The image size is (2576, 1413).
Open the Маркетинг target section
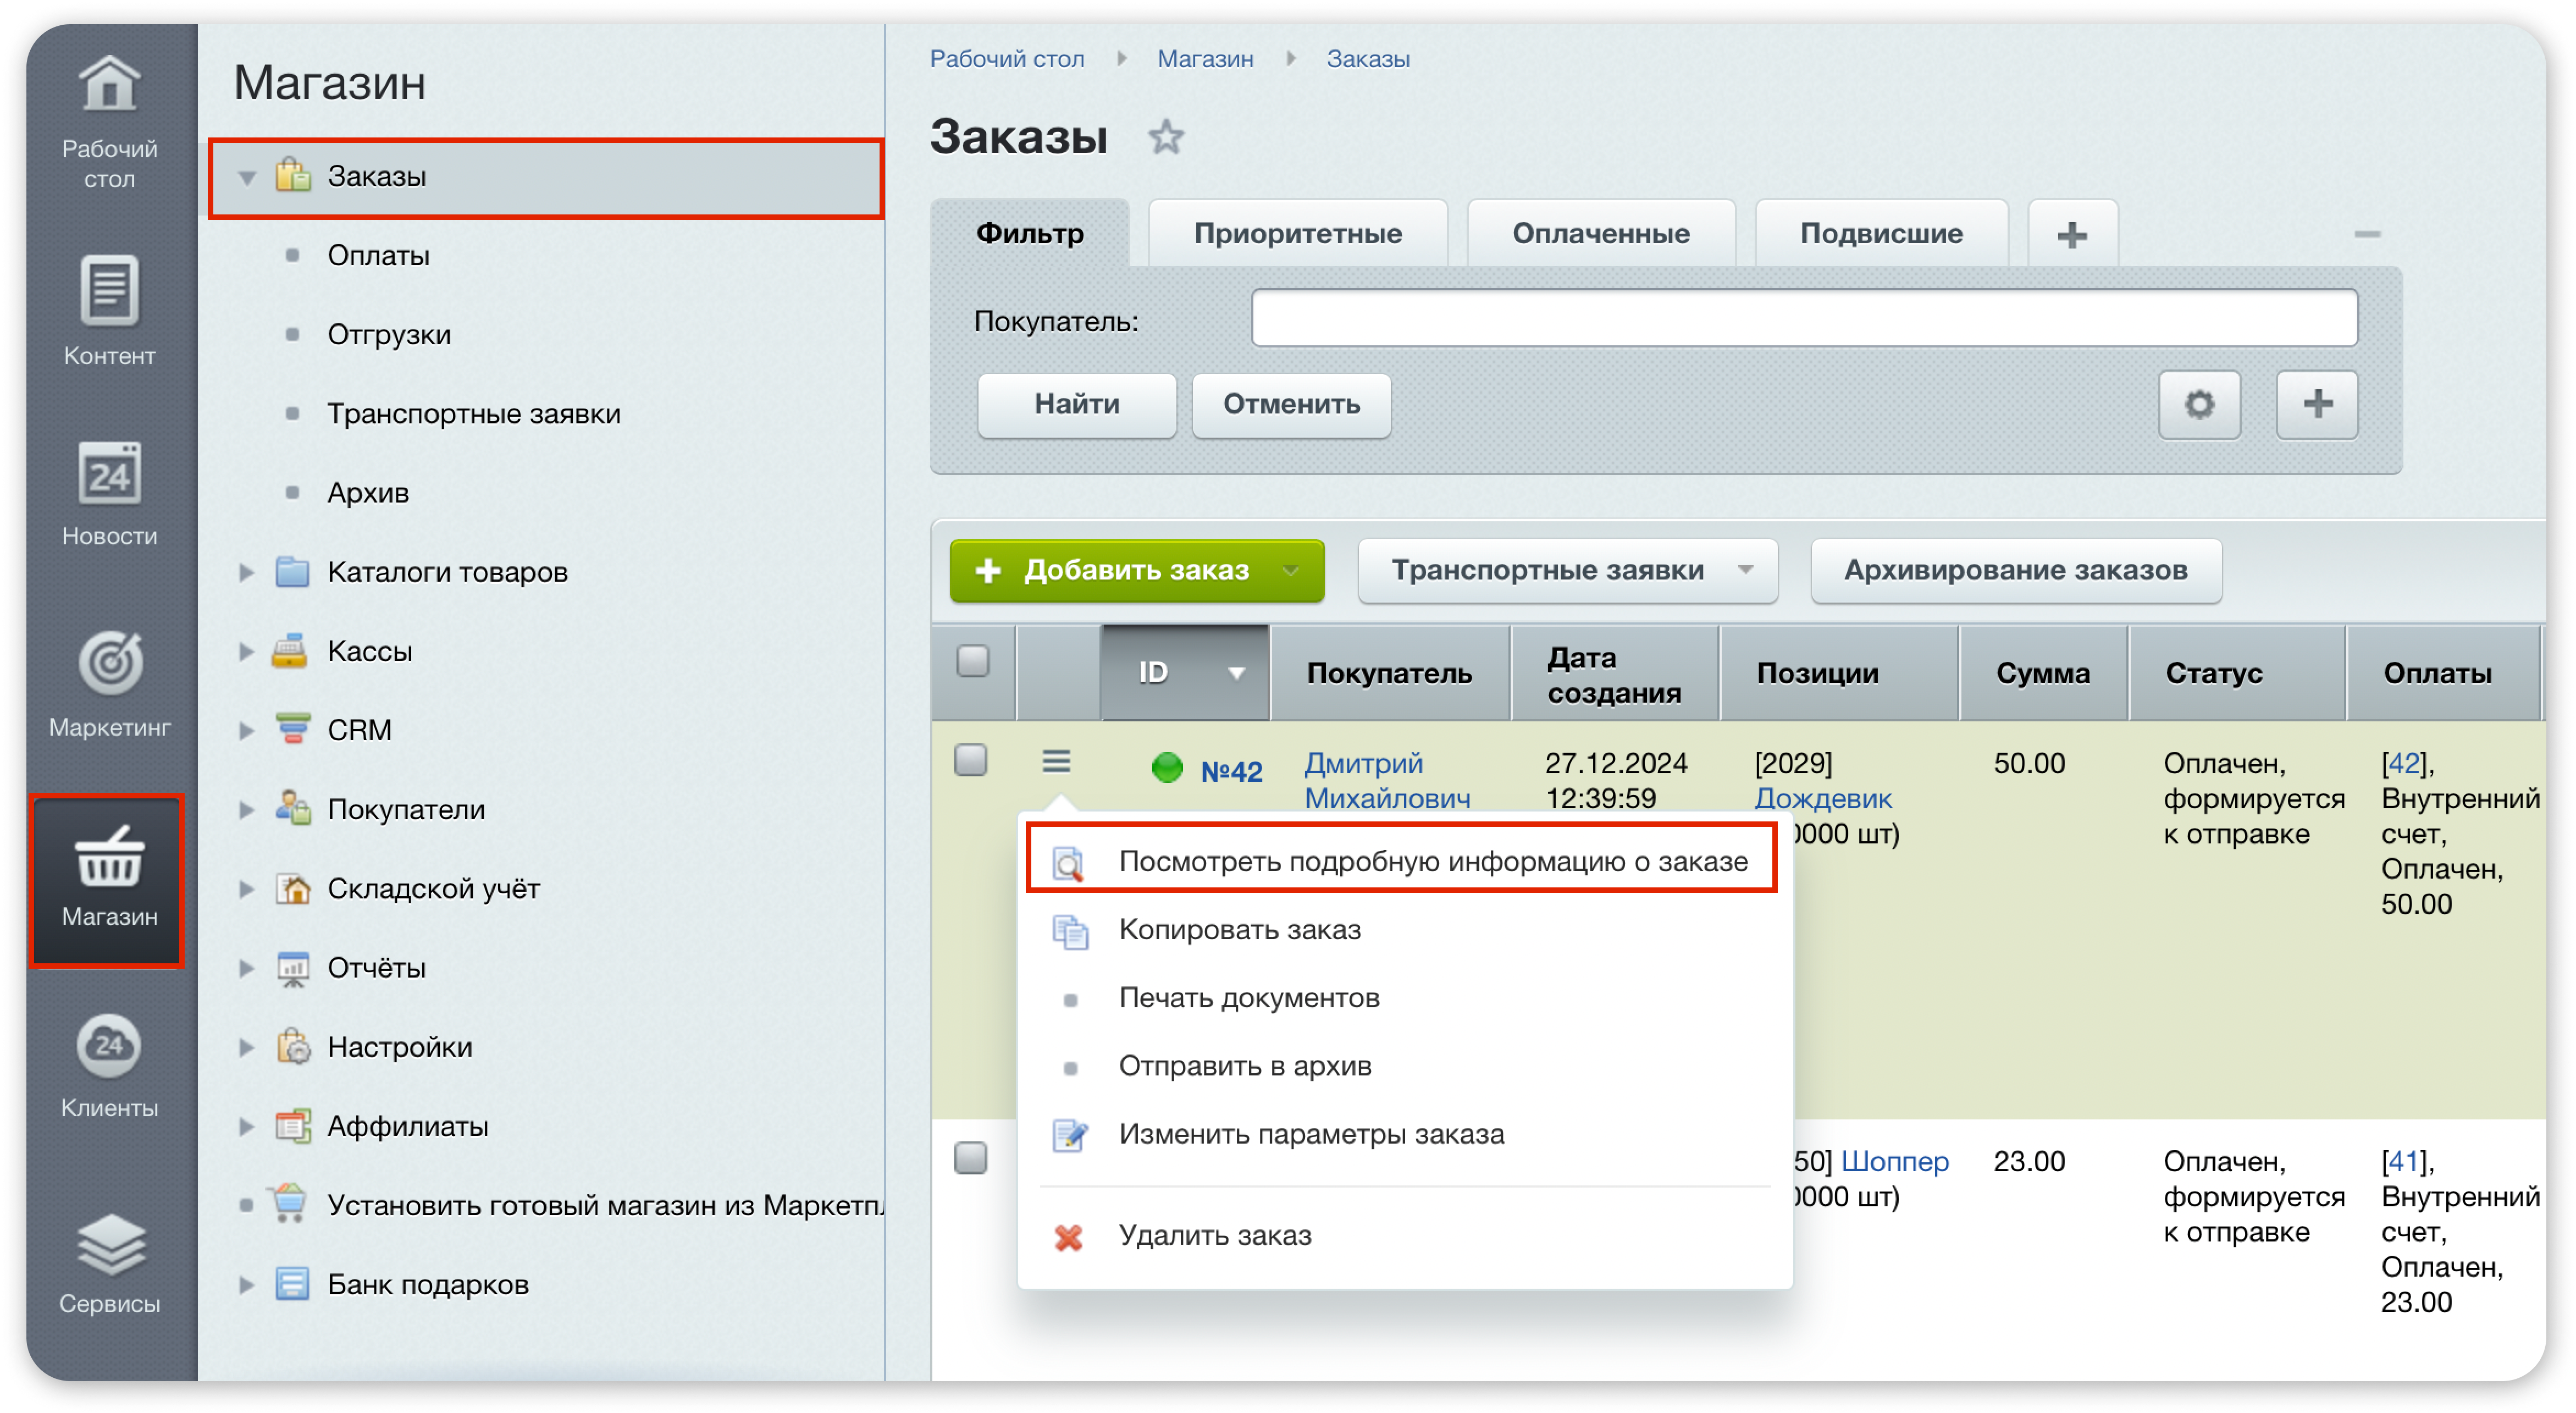[x=109, y=684]
